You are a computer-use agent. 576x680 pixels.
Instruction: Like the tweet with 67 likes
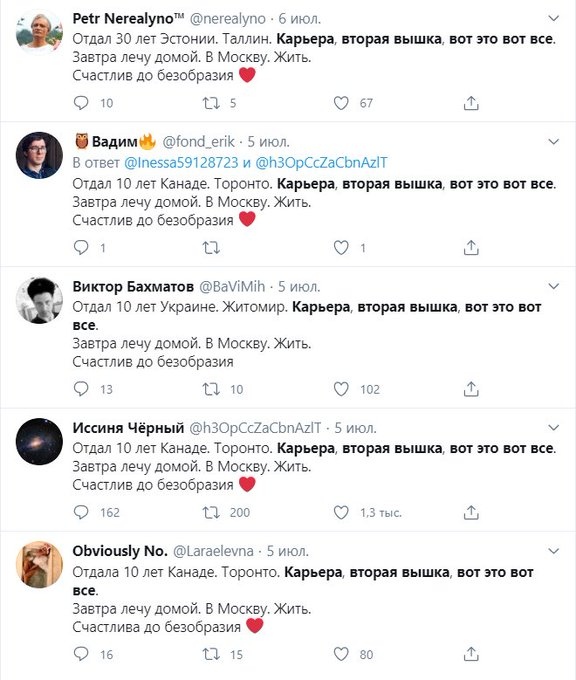341,103
